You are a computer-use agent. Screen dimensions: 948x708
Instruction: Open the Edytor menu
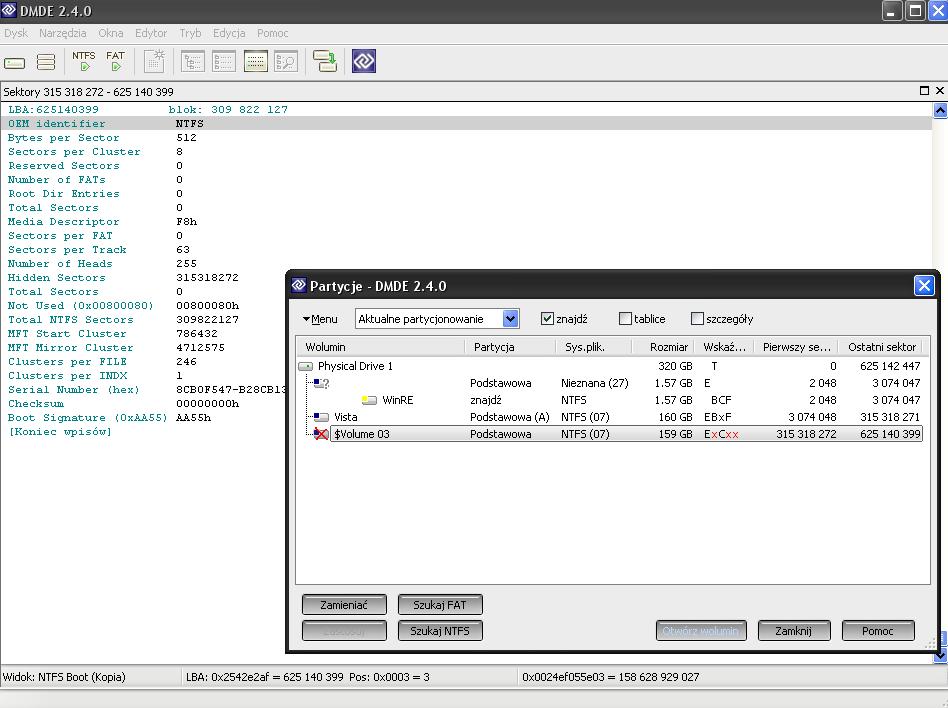(x=151, y=33)
